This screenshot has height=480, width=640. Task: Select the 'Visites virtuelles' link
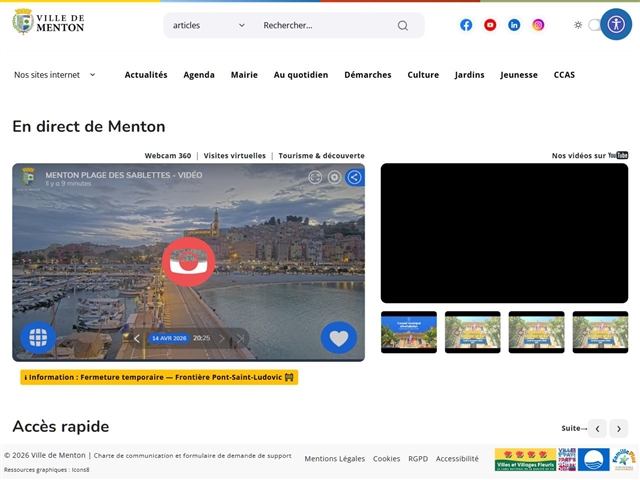(x=235, y=156)
